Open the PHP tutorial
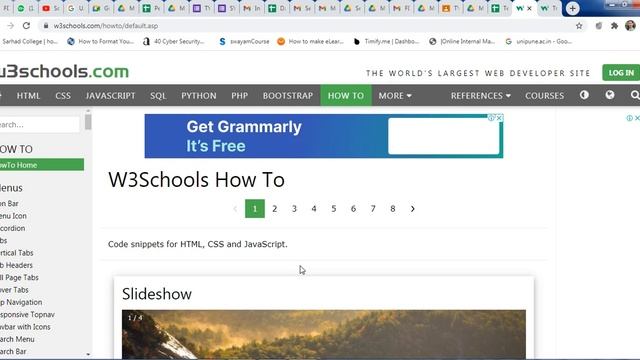 (x=239, y=96)
